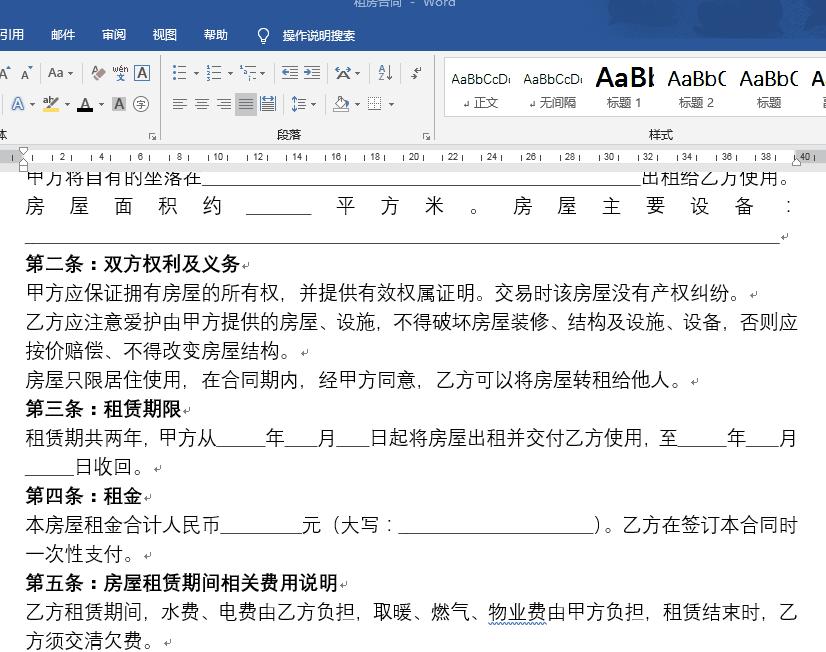Toggle align left formatting
The width and height of the screenshot is (826, 652).
click(178, 104)
